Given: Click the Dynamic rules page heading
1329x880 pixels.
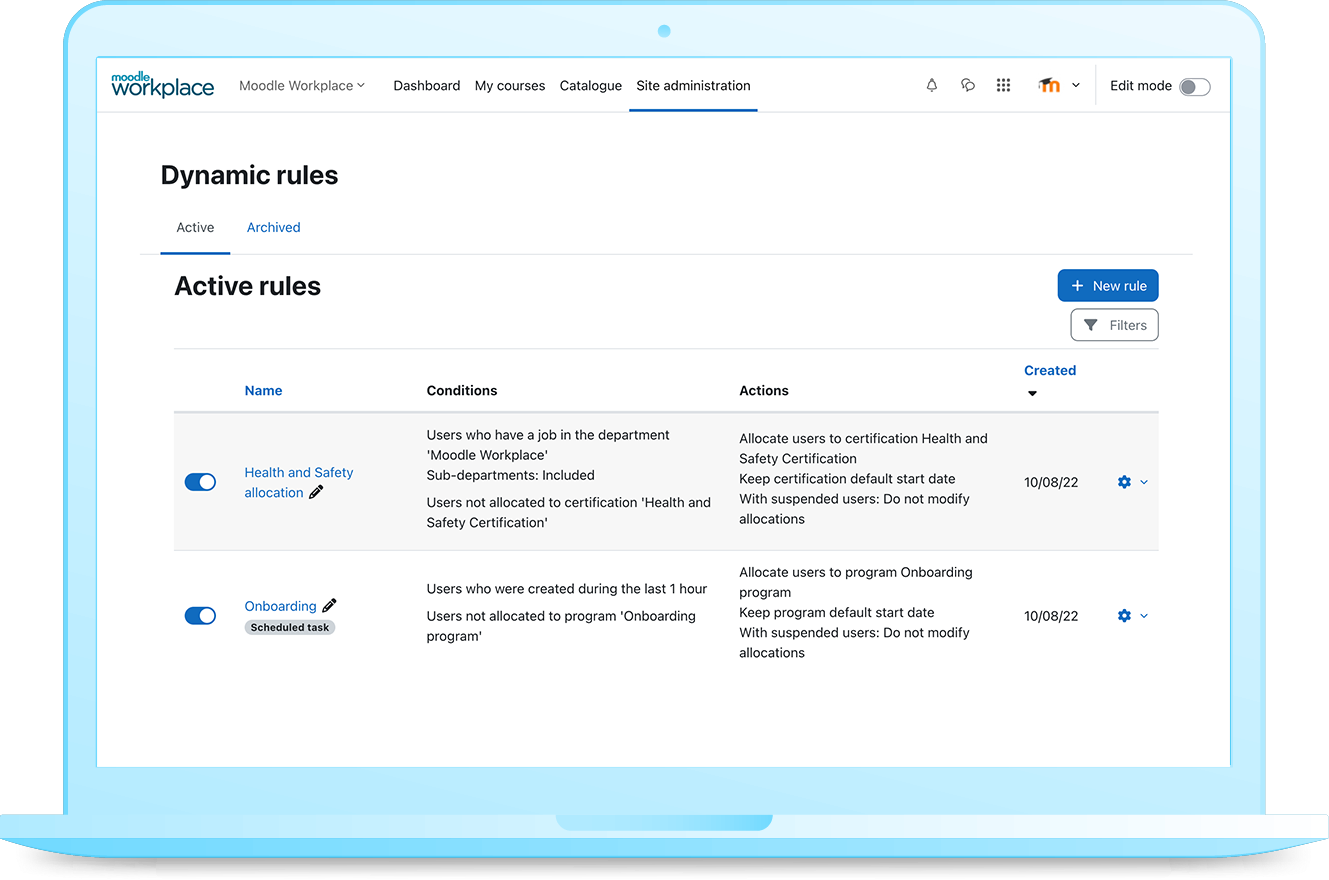Looking at the screenshot, I should [x=250, y=176].
